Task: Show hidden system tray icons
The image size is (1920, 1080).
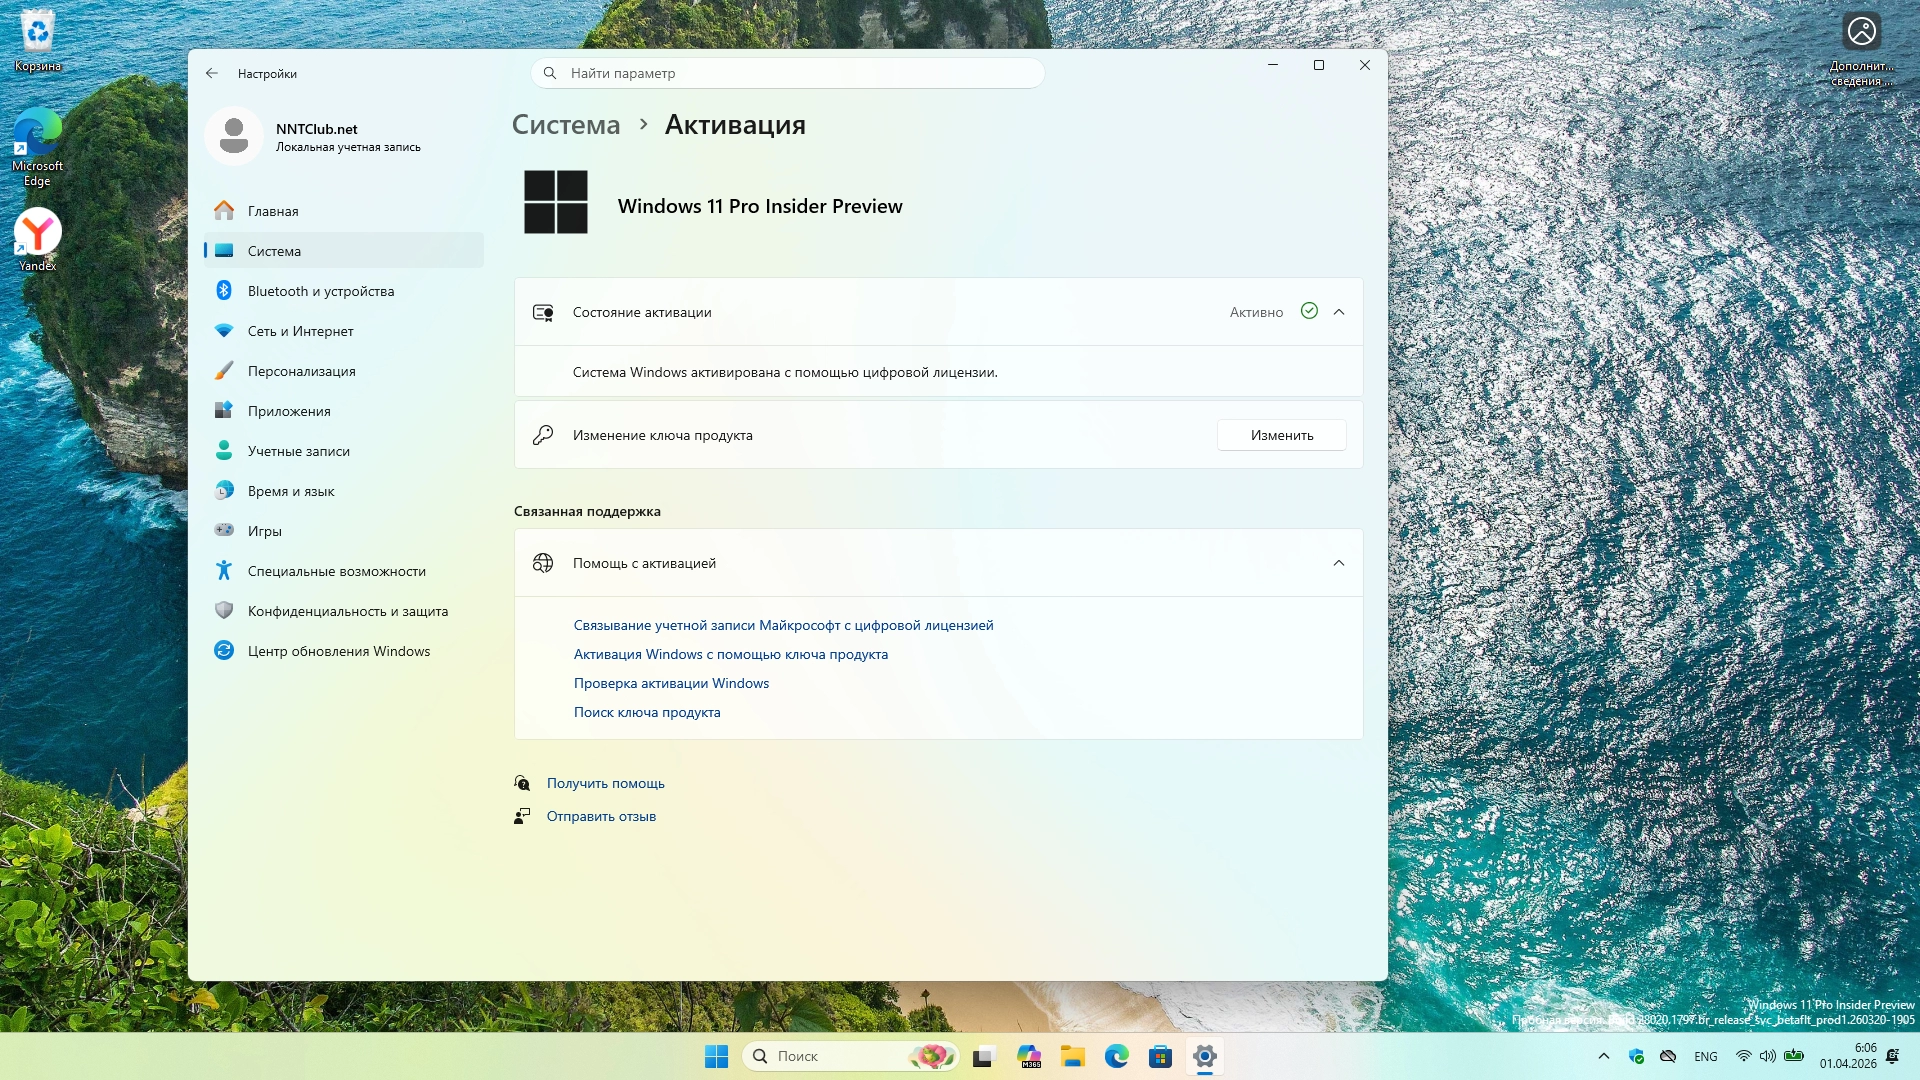Action: [1604, 1056]
